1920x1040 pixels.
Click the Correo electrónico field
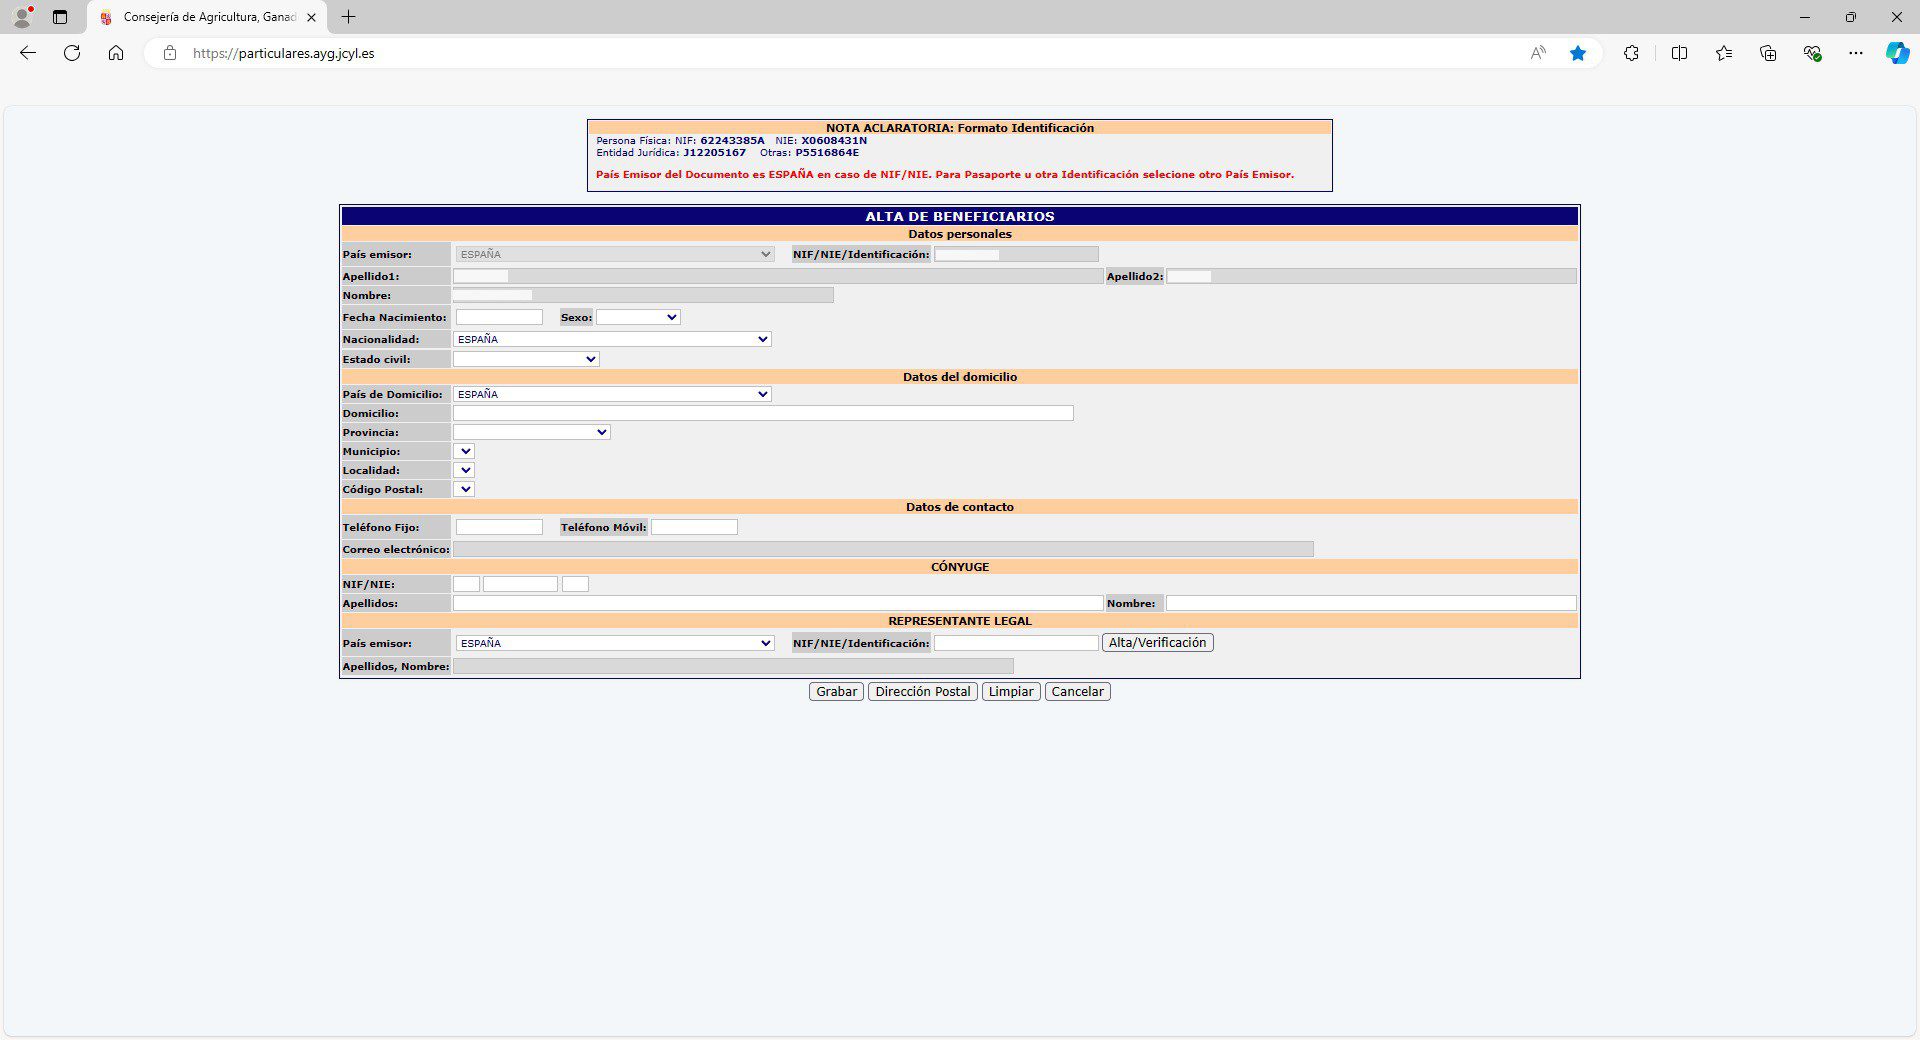(883, 549)
